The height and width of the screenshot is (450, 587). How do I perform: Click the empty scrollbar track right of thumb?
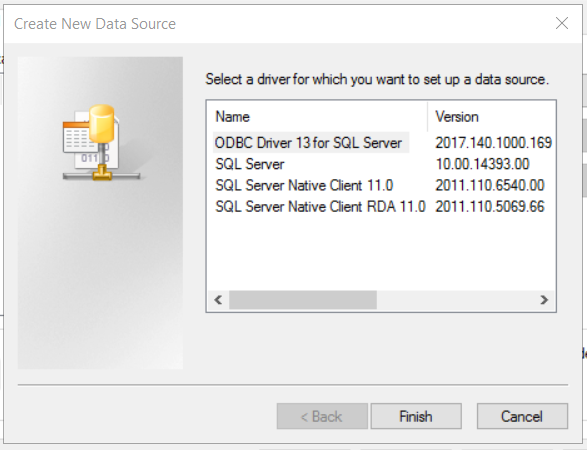click(x=455, y=300)
